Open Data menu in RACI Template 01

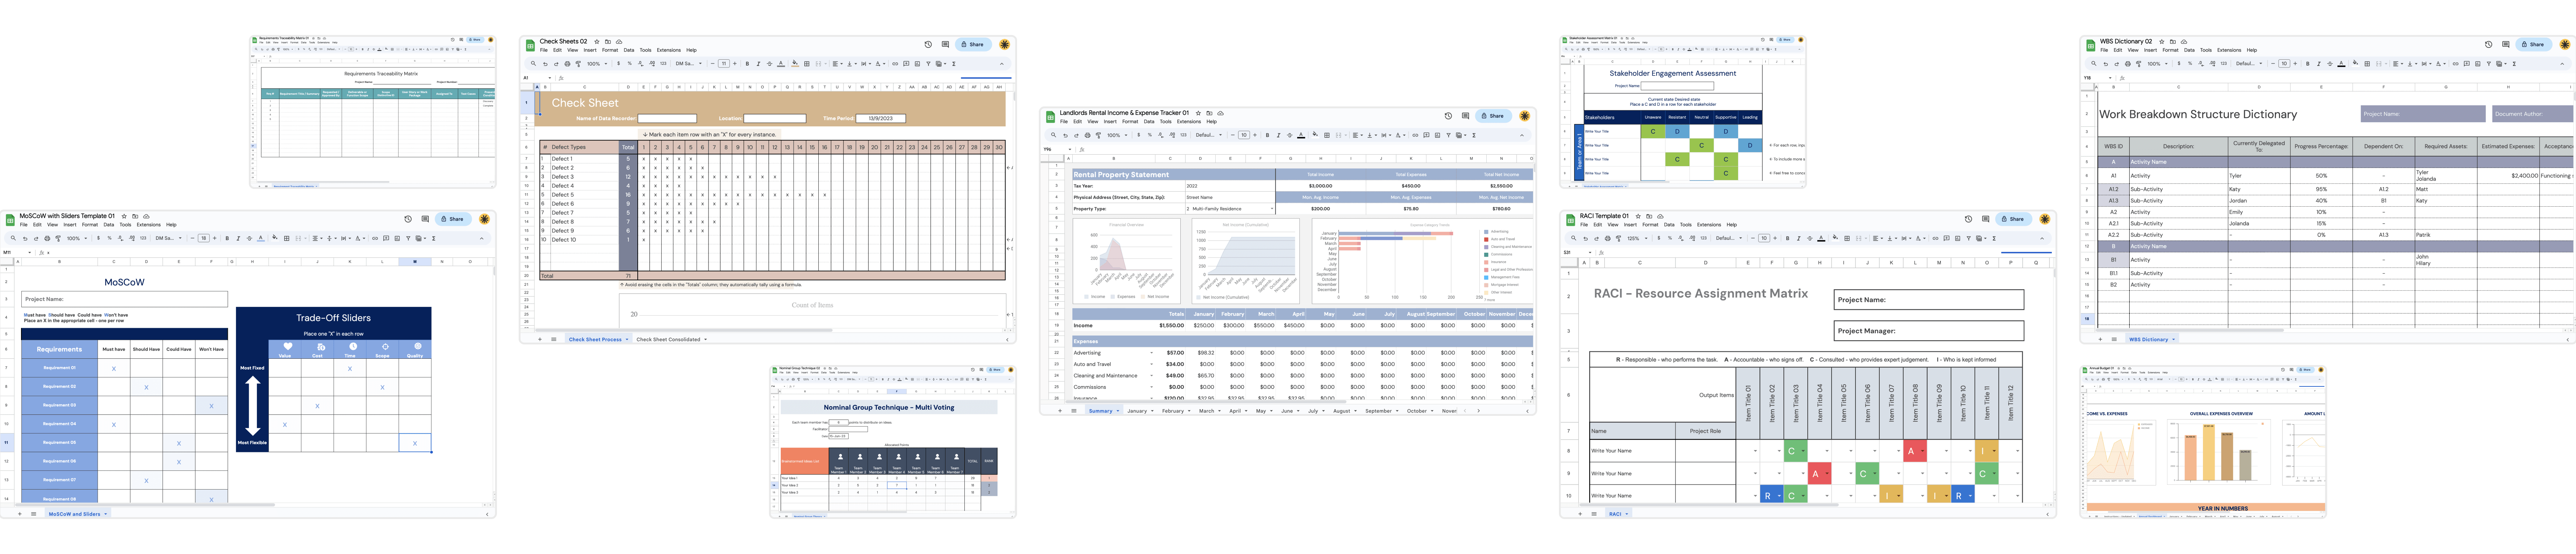point(1669,225)
